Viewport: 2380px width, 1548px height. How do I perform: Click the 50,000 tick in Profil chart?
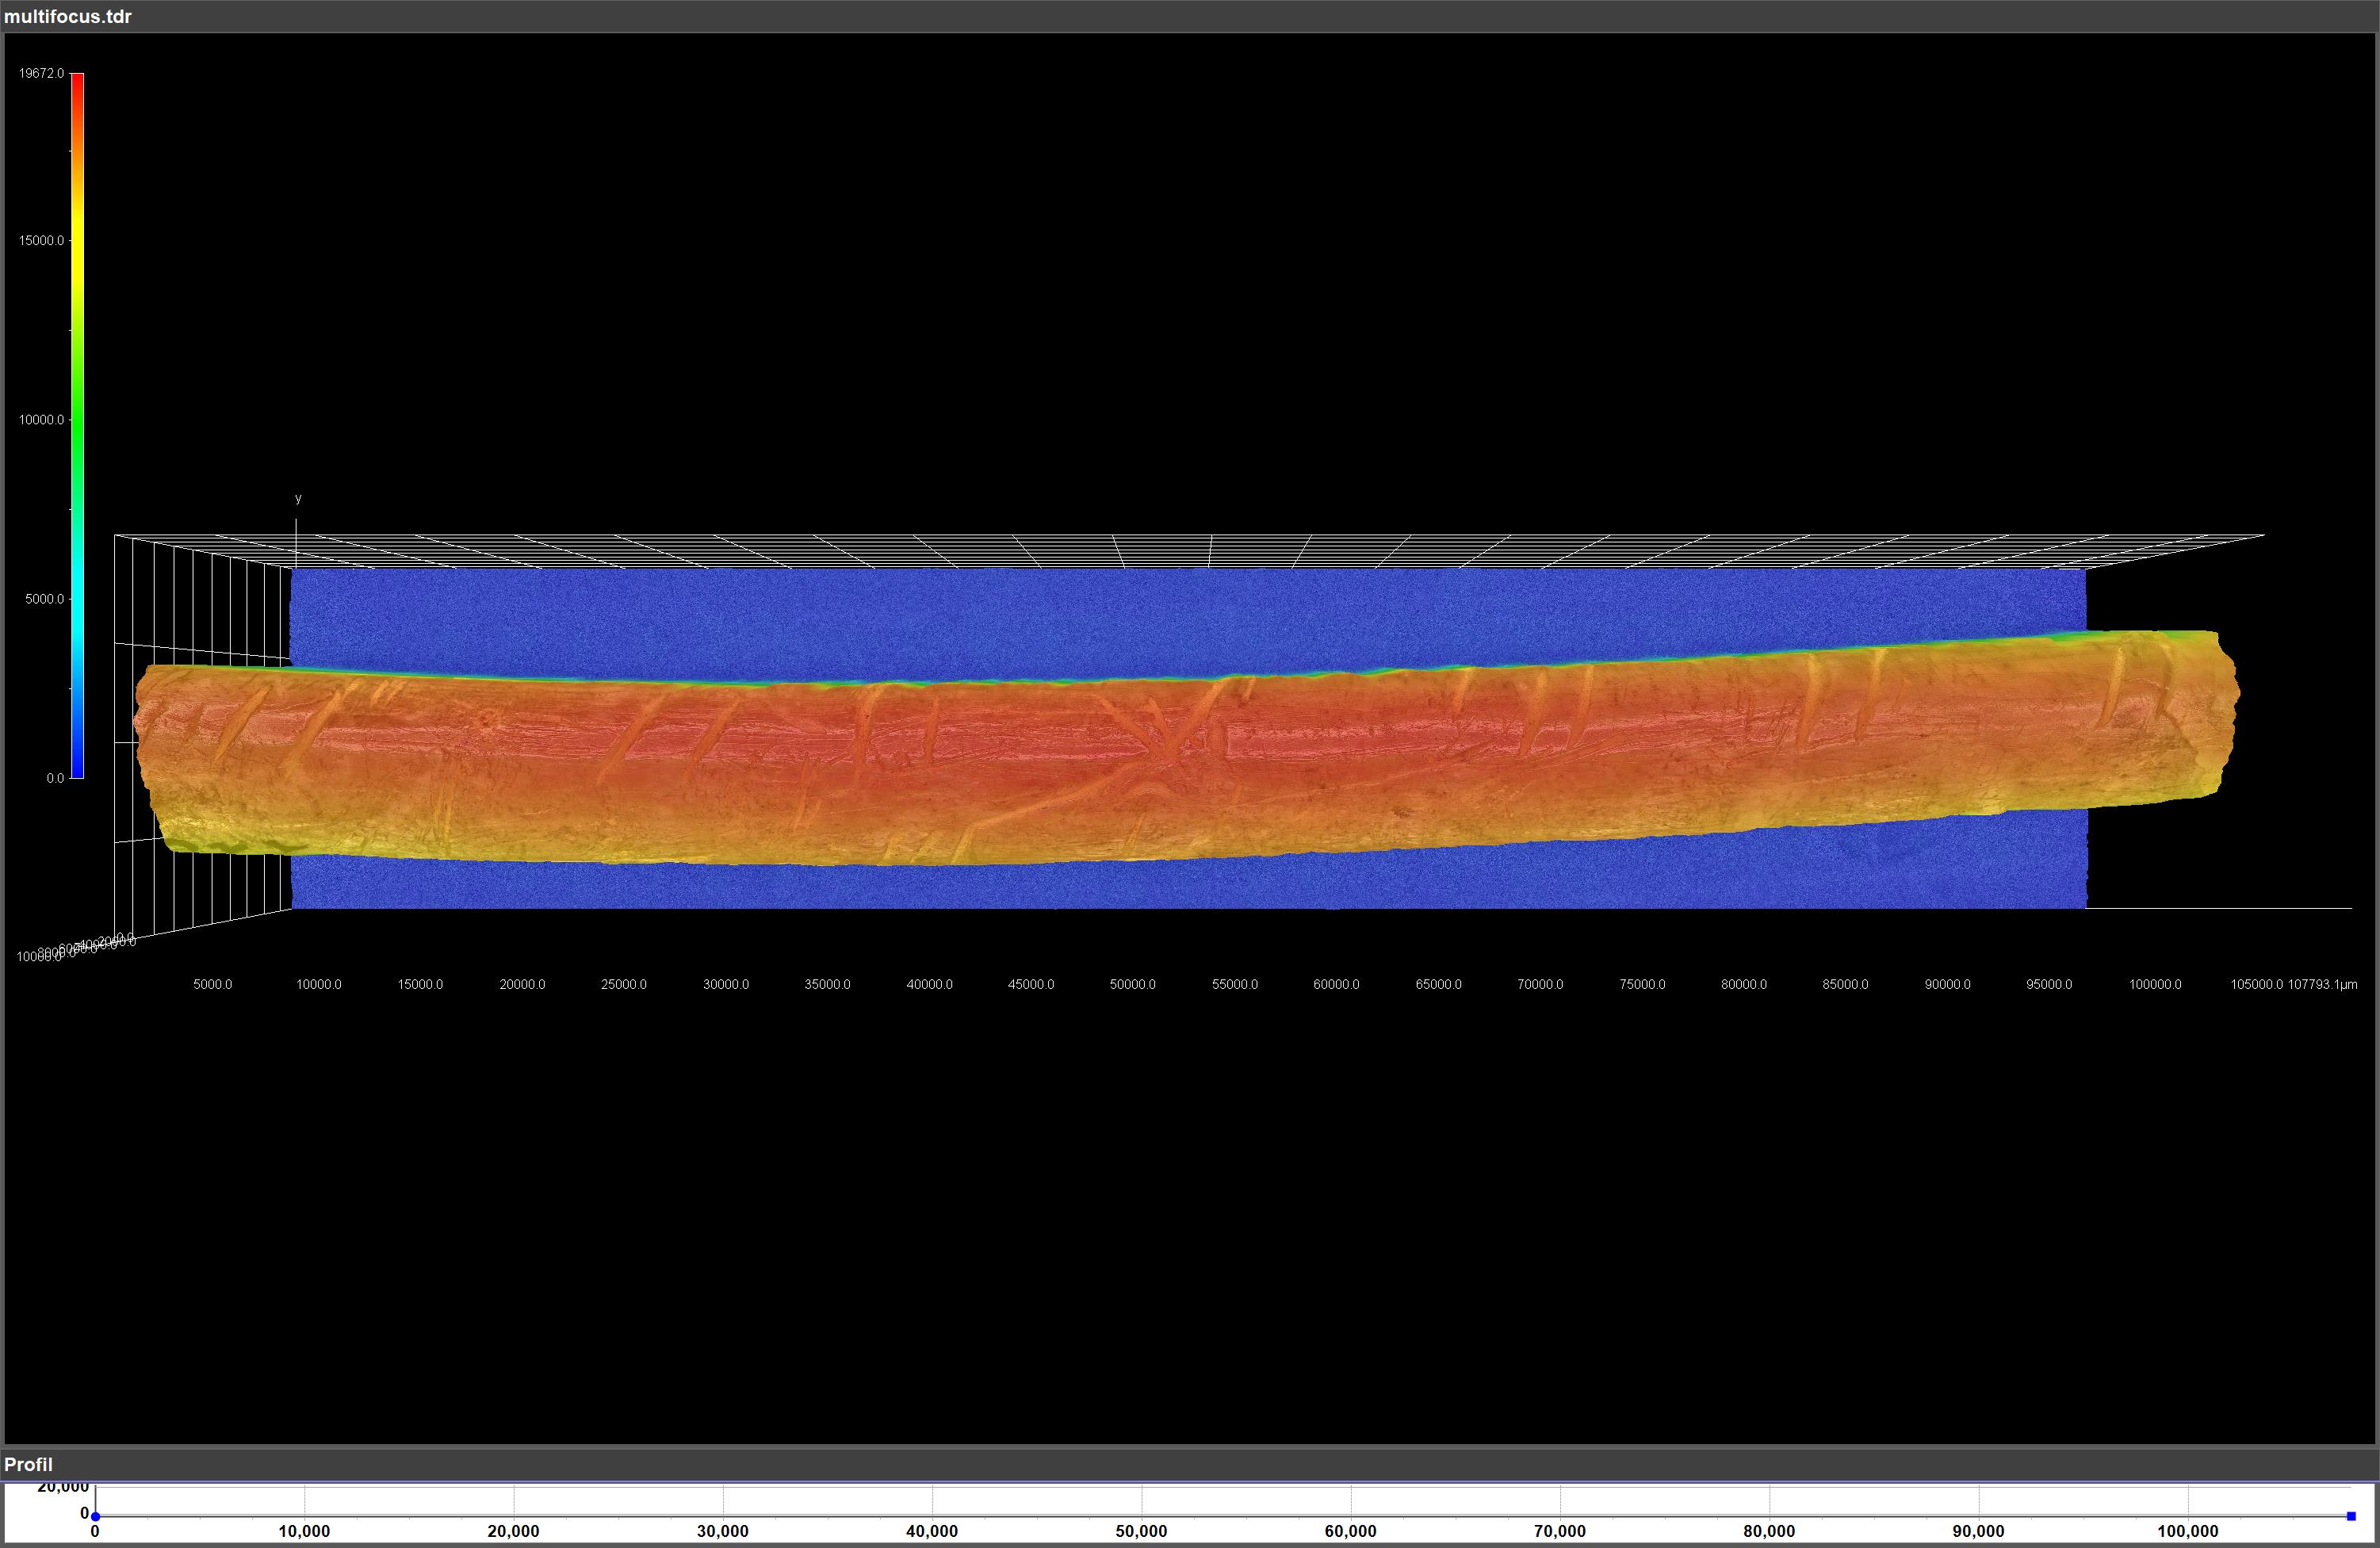tap(1141, 1532)
